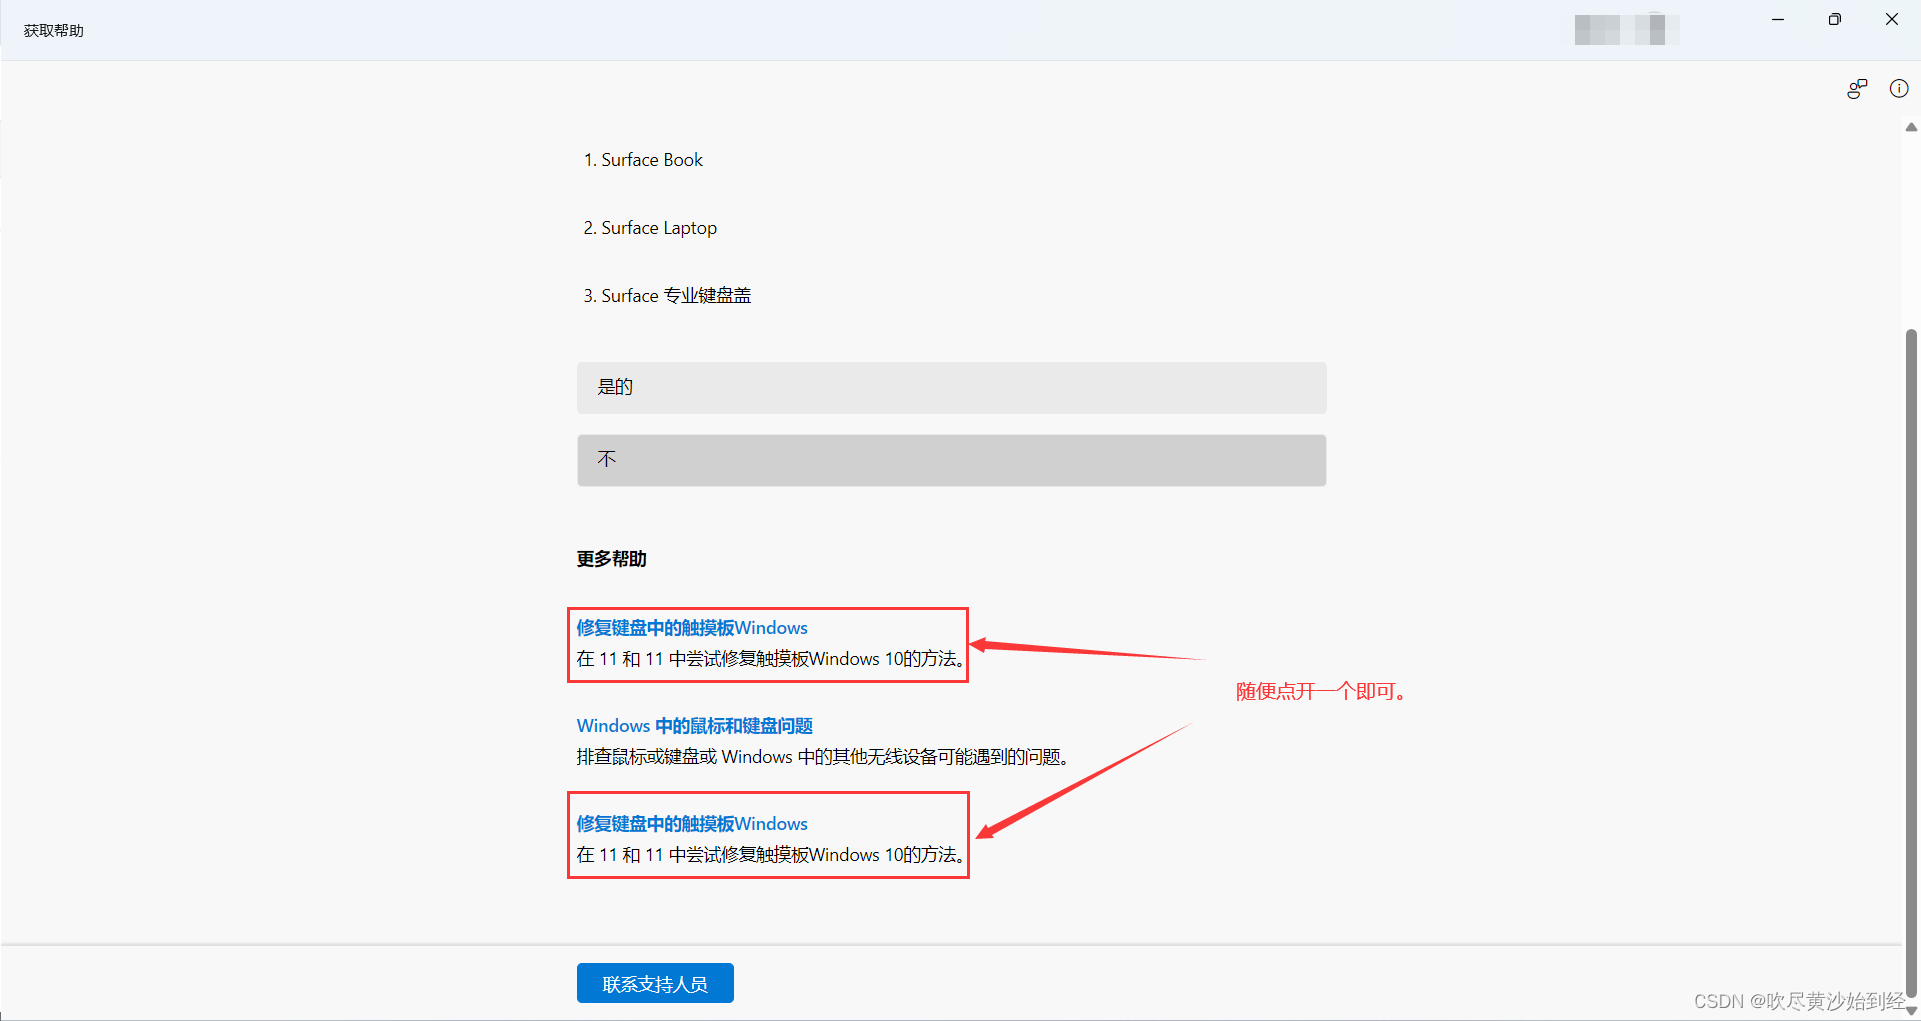
Task: Open the feedback icon near top right
Action: pyautogui.click(x=1857, y=89)
